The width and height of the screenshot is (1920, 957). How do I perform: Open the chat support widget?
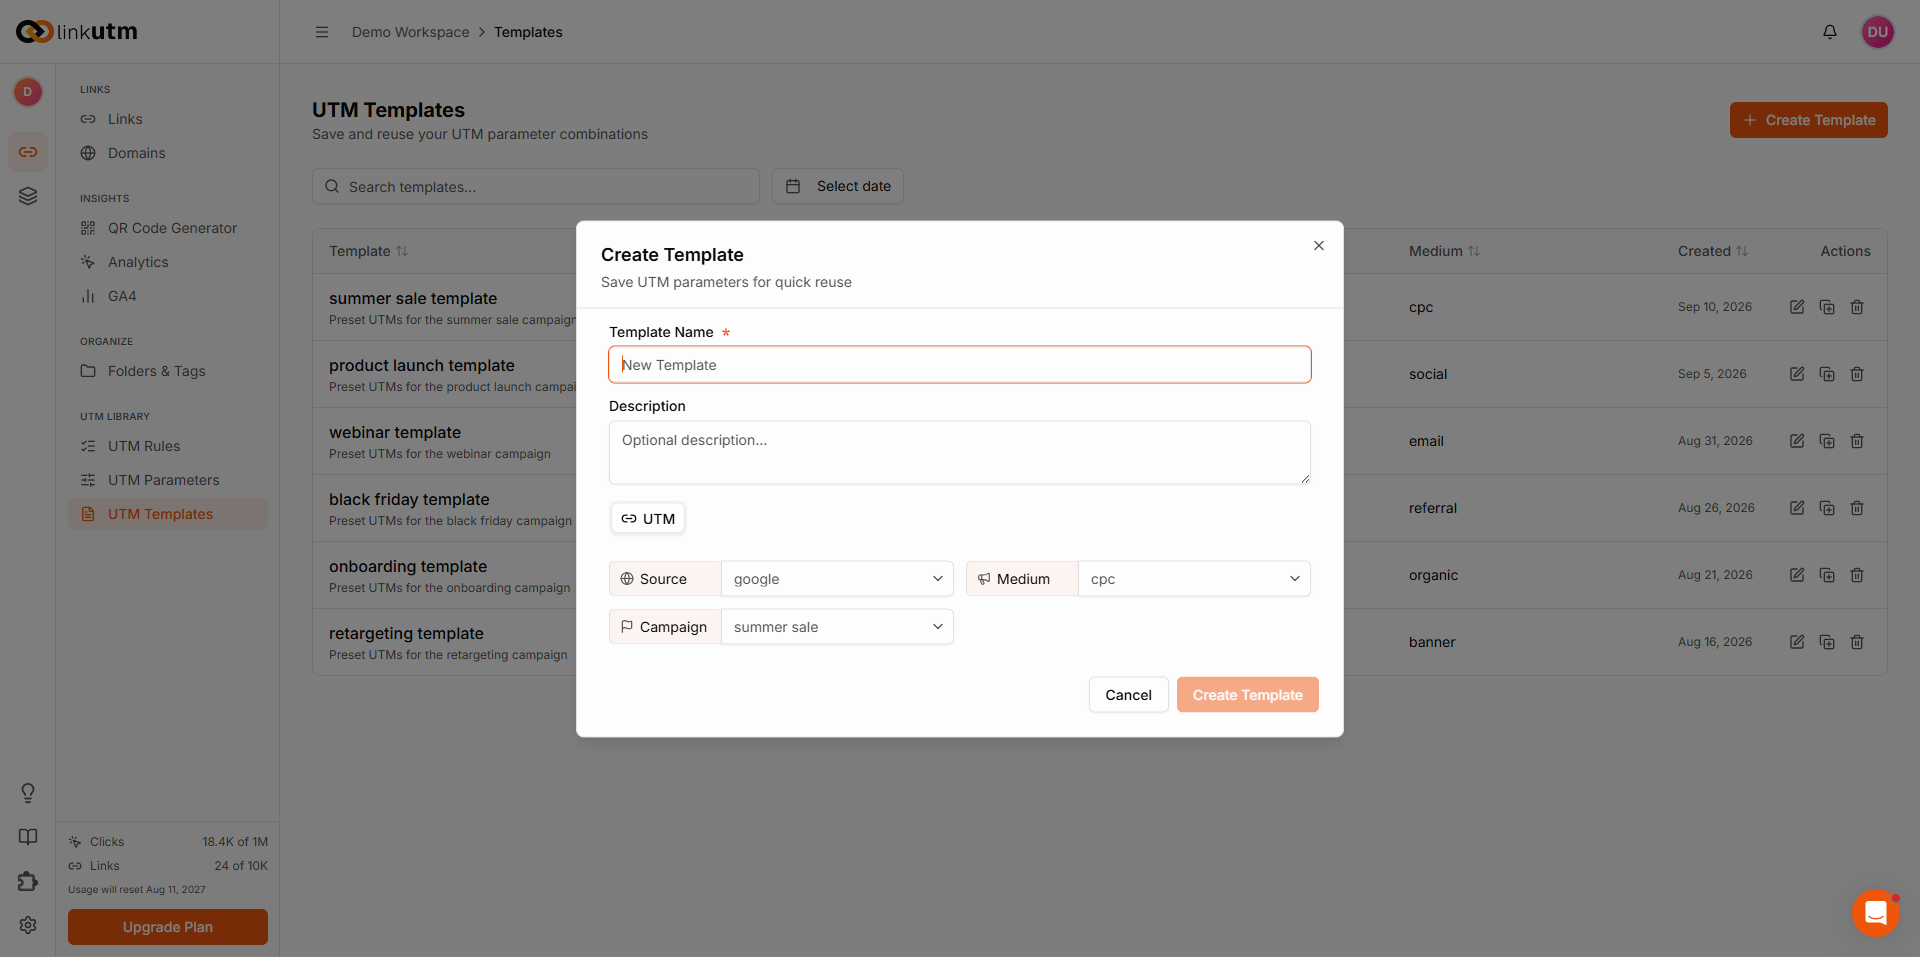tap(1876, 913)
